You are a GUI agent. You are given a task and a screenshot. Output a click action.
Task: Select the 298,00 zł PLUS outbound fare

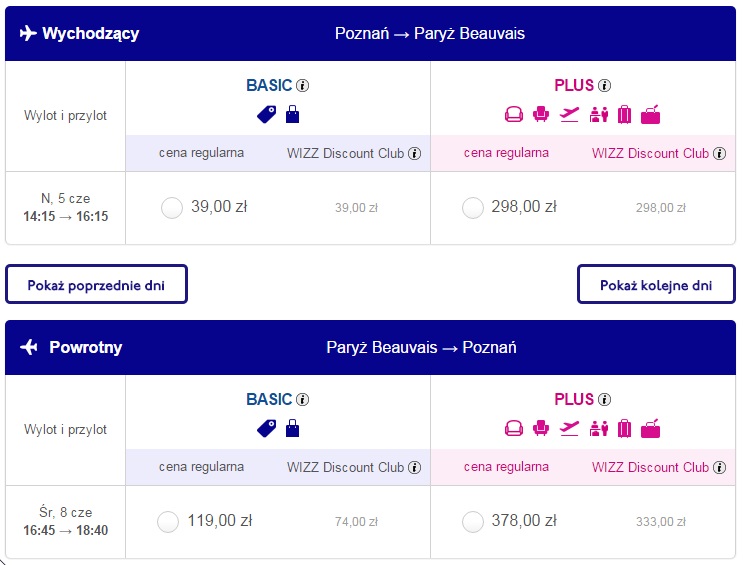[473, 207]
